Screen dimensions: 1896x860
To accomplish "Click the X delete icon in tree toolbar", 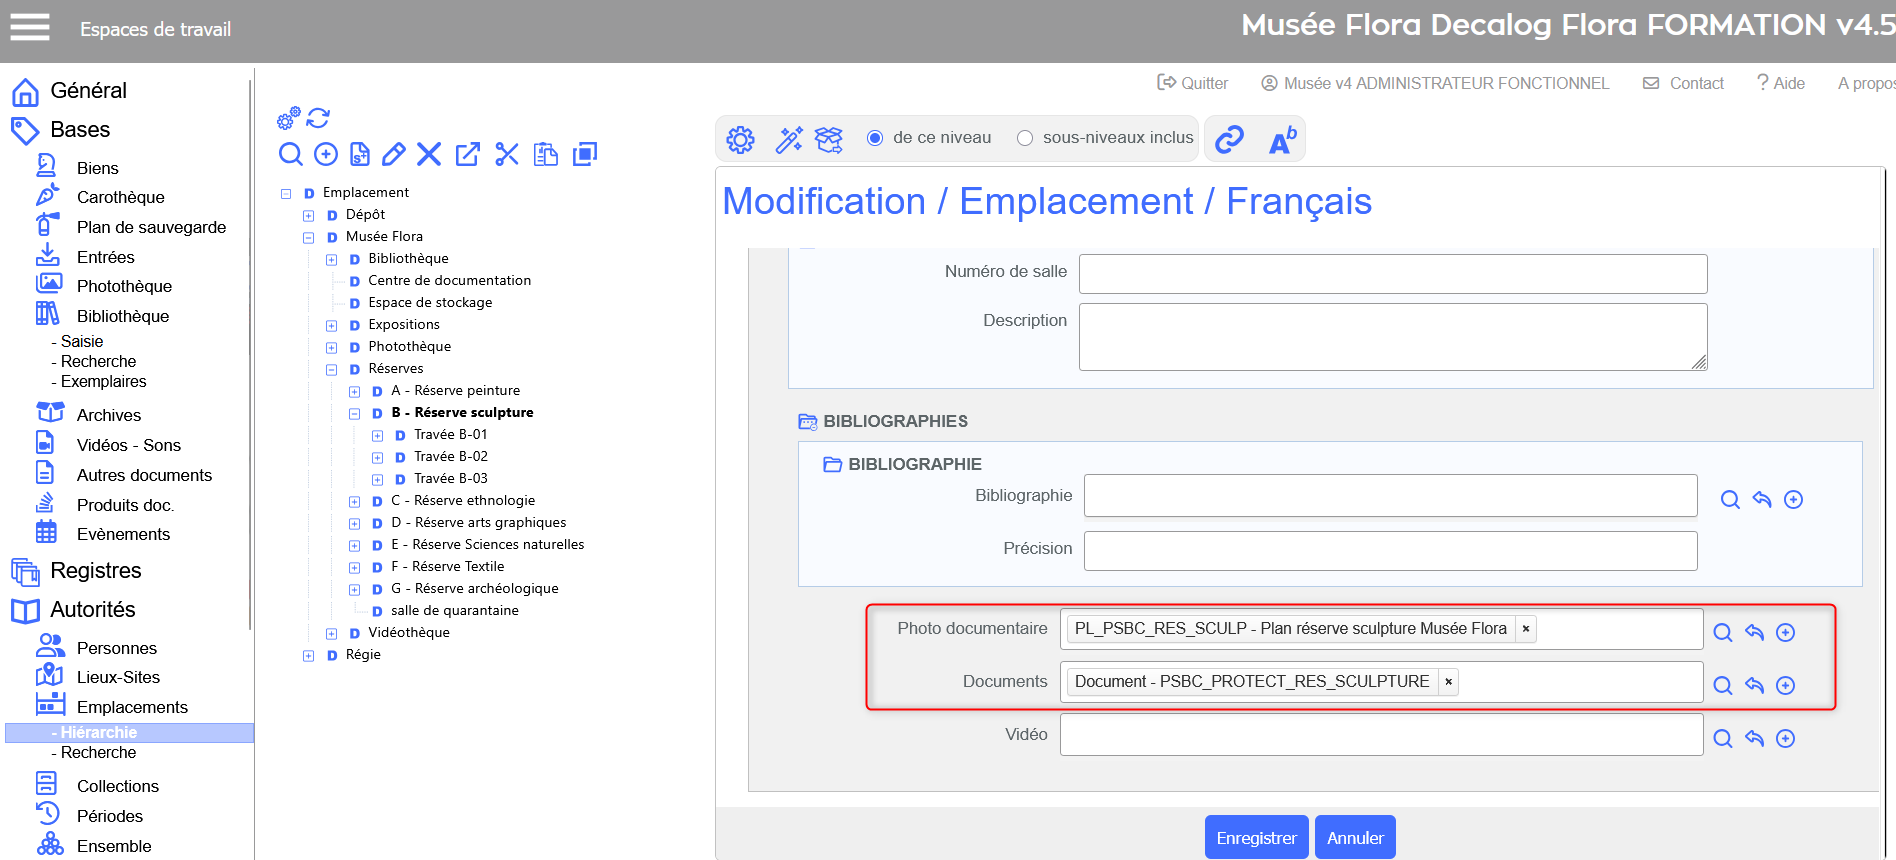I will (x=429, y=154).
